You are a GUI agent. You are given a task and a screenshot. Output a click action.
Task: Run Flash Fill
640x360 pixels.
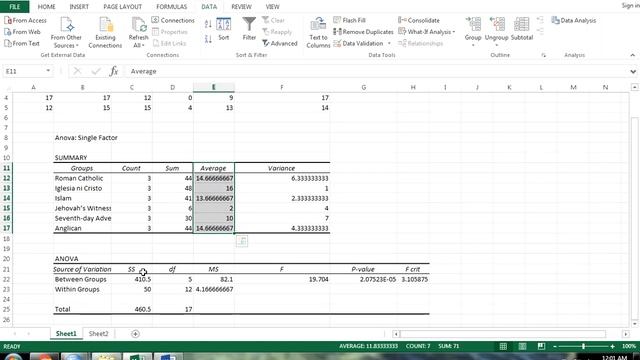[349, 20]
